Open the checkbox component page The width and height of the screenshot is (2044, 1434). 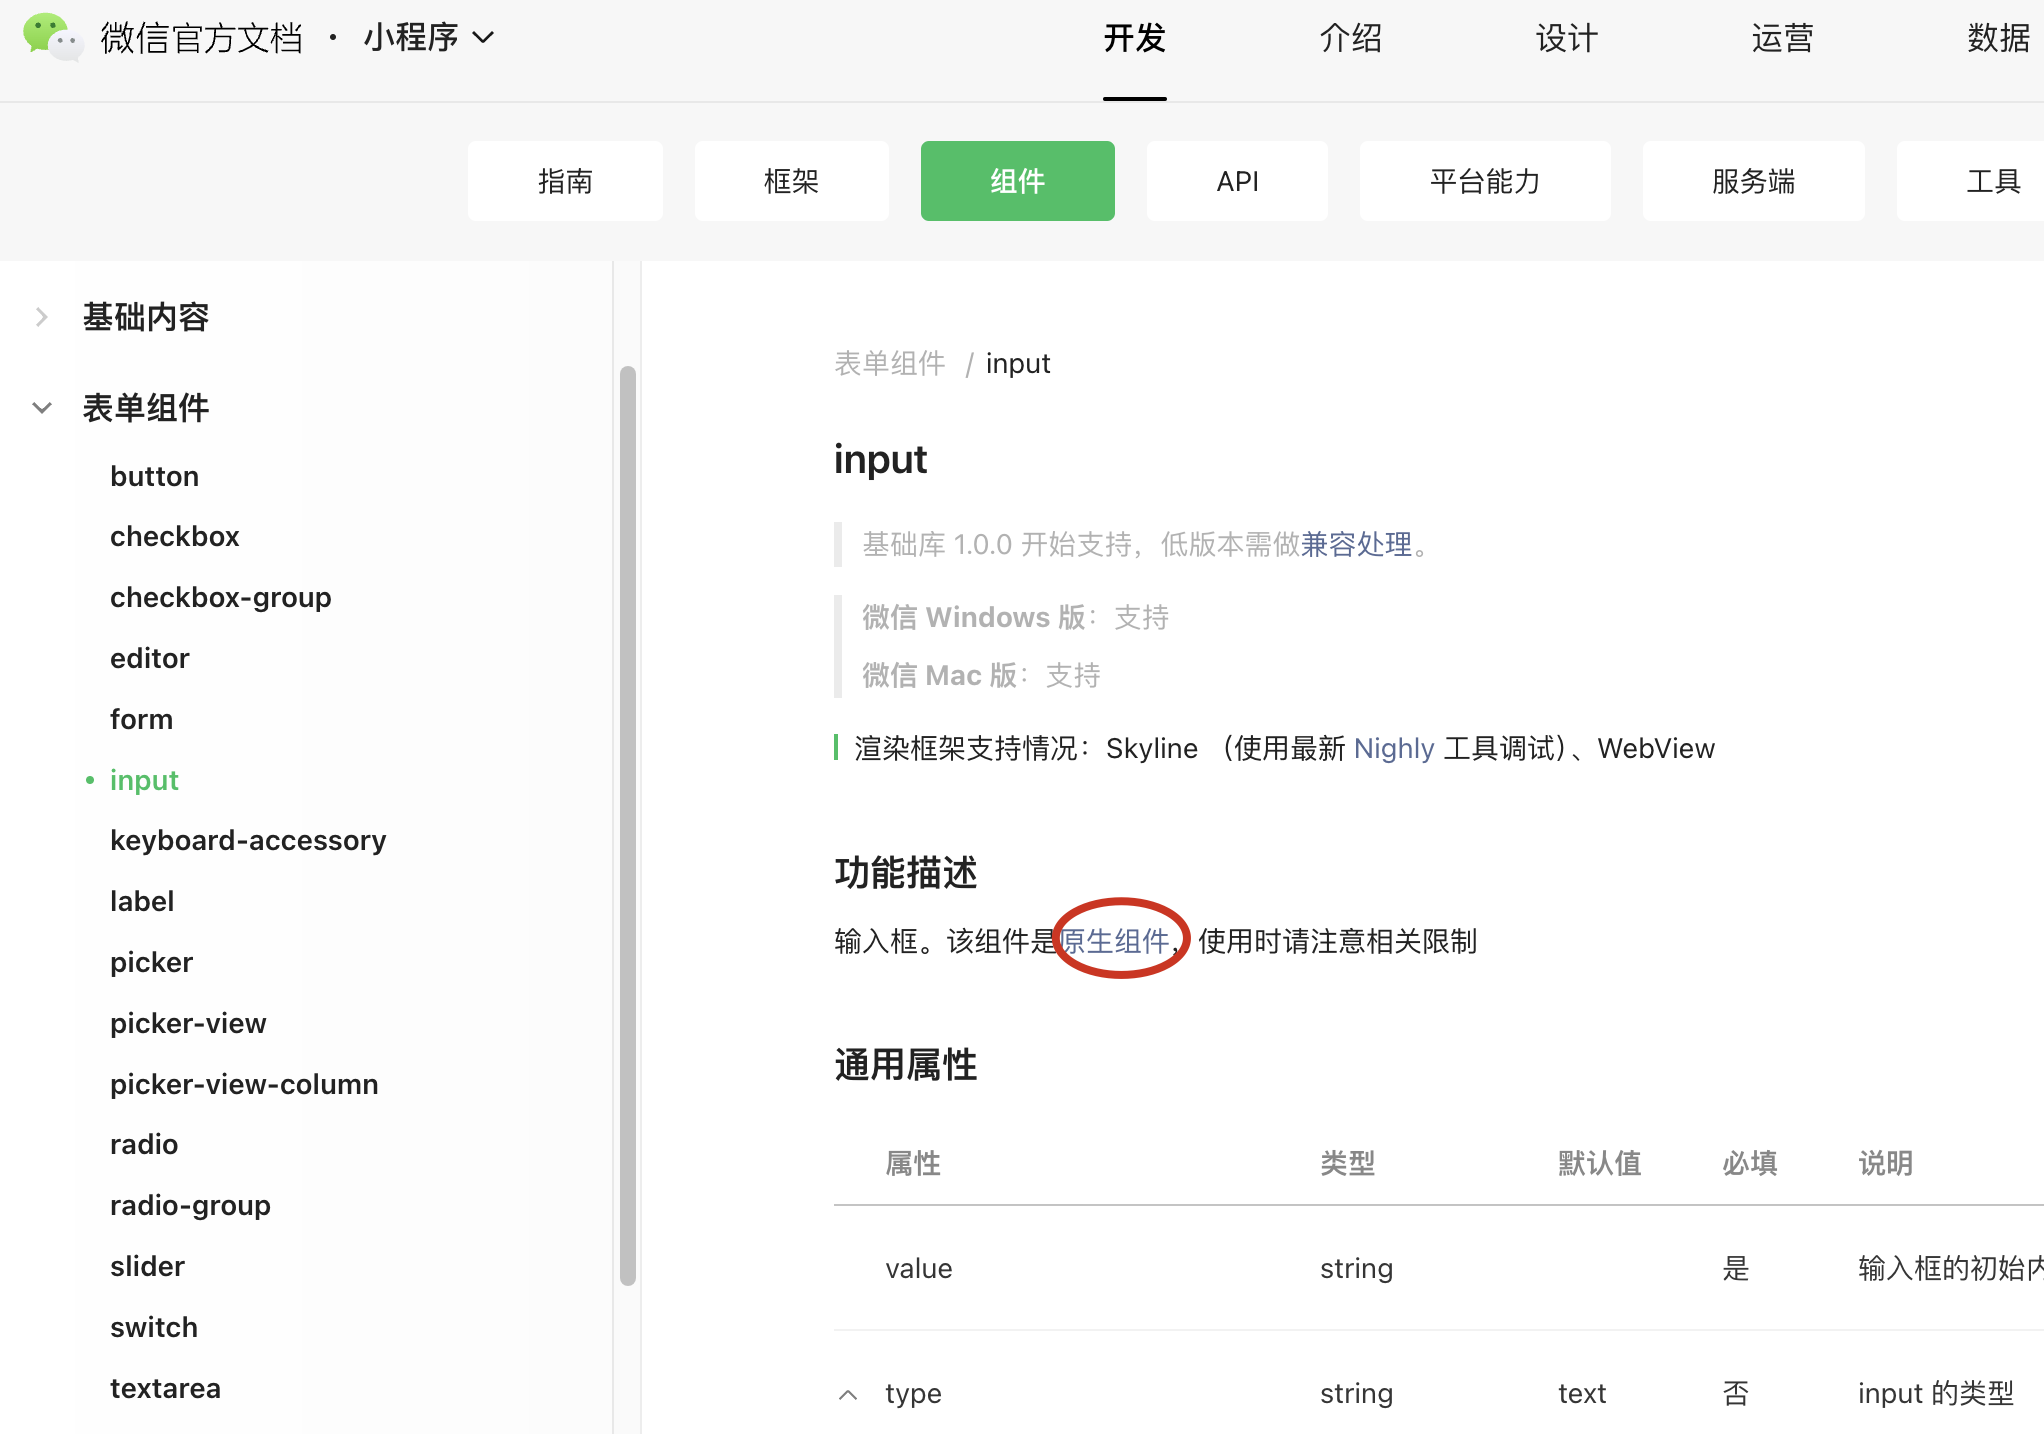(x=175, y=537)
